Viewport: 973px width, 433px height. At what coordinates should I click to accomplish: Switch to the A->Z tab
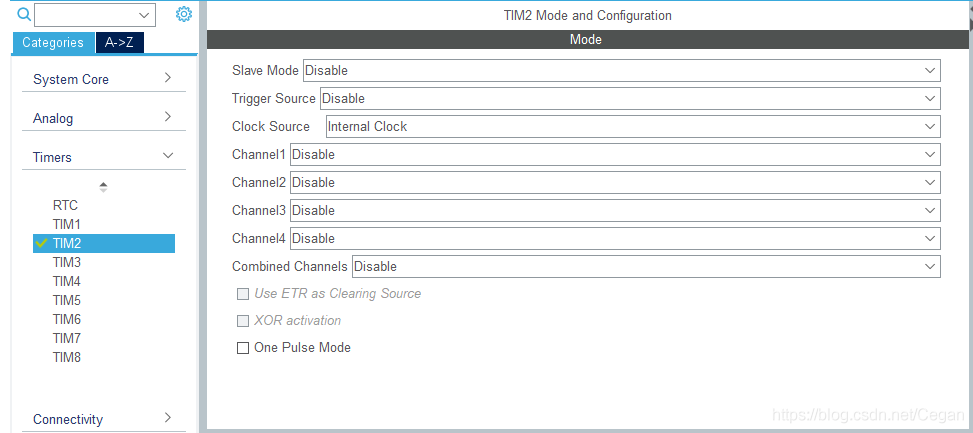pos(120,43)
